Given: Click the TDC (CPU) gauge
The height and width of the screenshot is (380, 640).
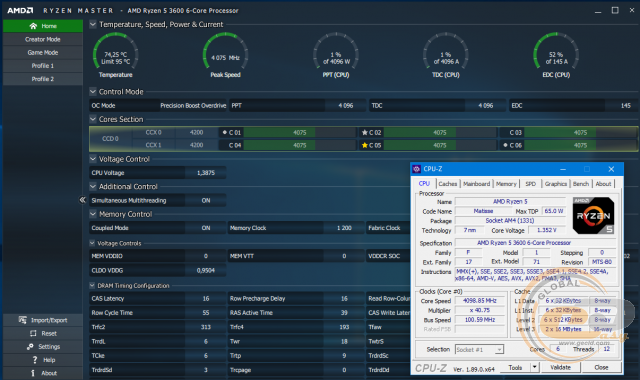Looking at the screenshot, I should pyautogui.click(x=446, y=55).
